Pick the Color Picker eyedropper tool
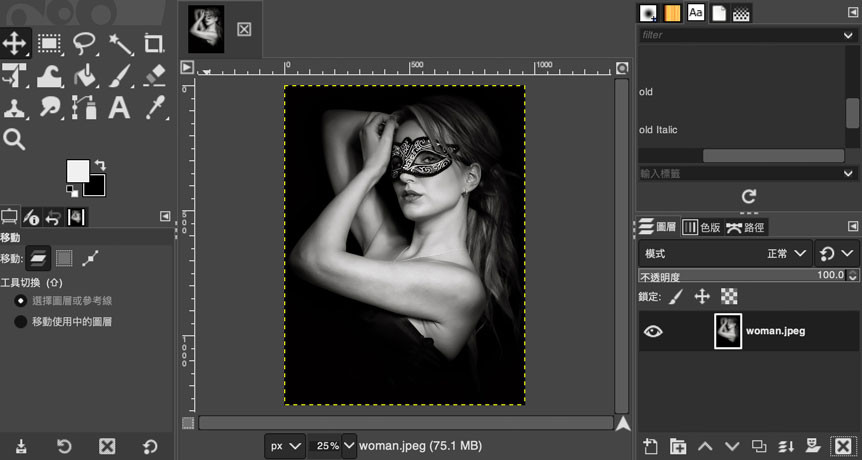 tap(153, 107)
